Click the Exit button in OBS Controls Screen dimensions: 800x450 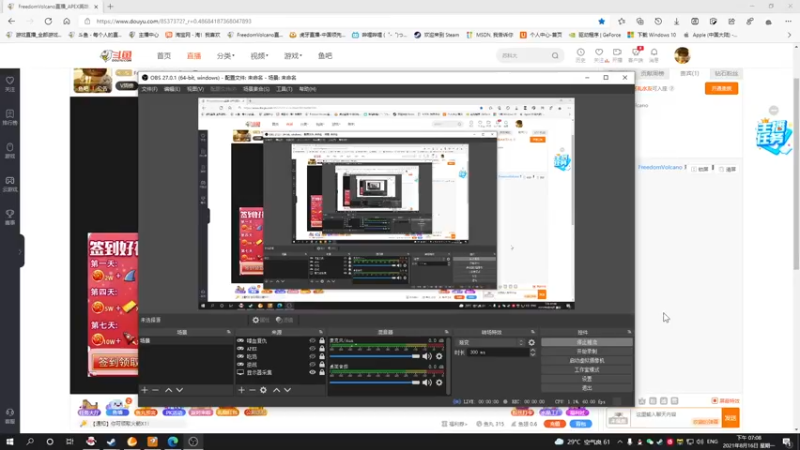coord(587,388)
